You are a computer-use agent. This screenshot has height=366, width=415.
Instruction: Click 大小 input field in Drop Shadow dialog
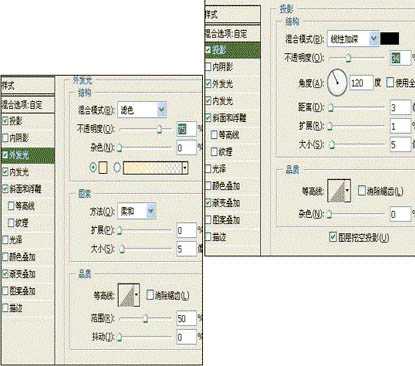click(x=399, y=145)
